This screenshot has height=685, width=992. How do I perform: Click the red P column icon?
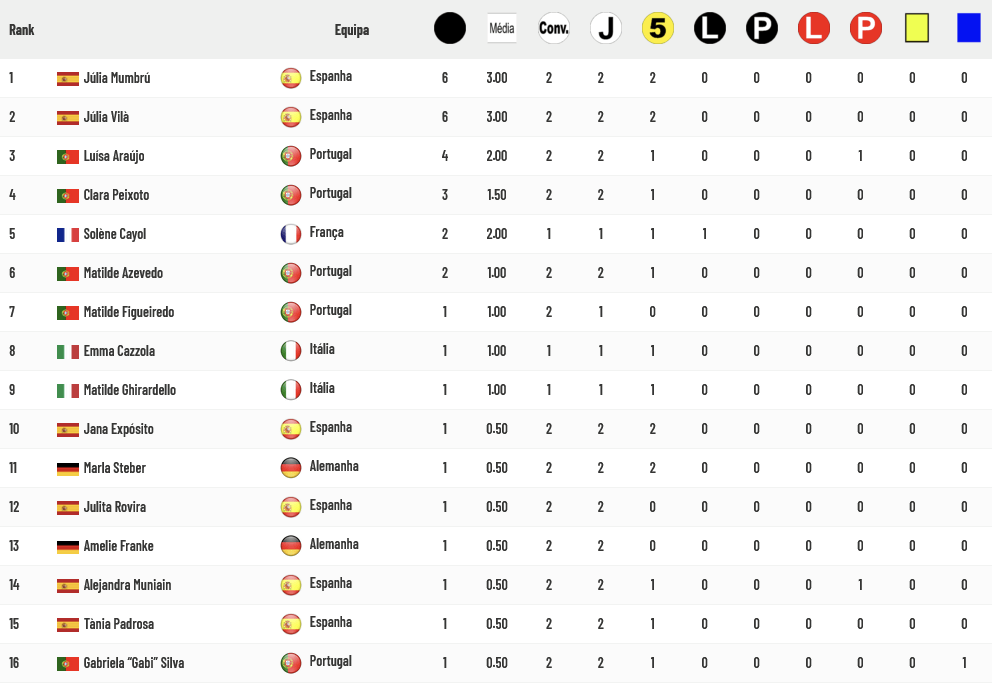click(865, 28)
